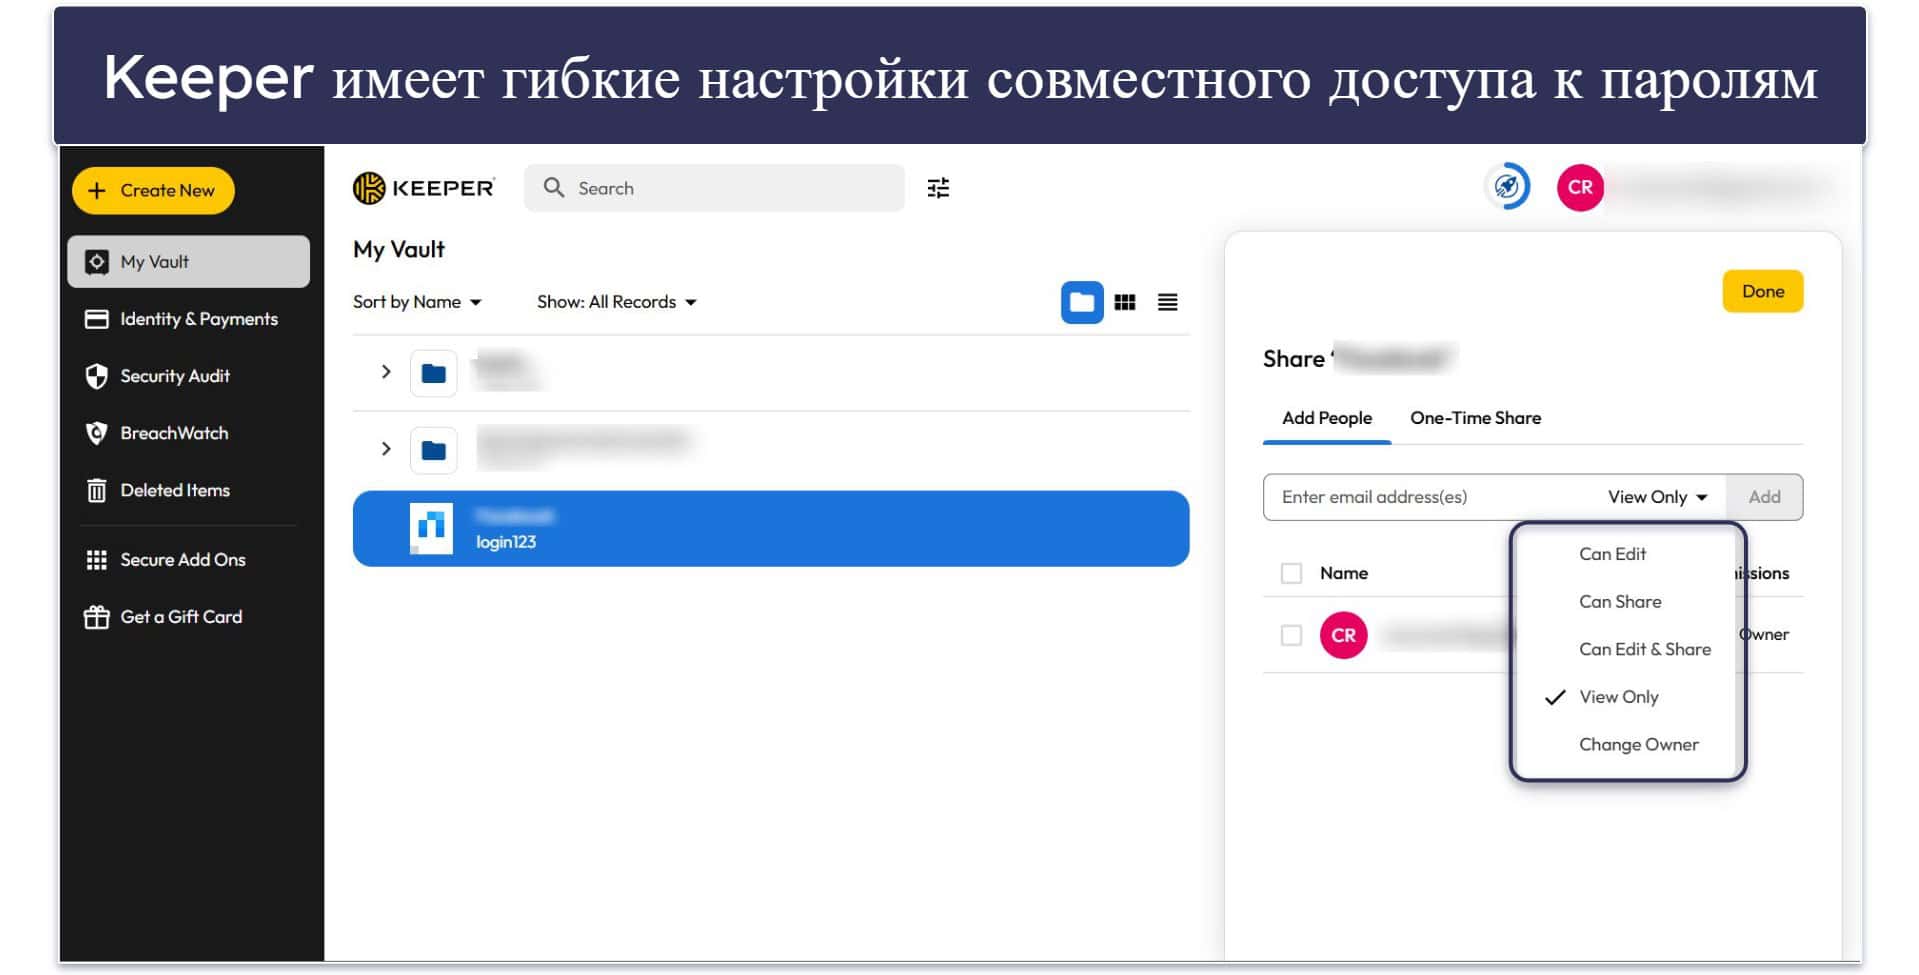Viewport: 1919px width, 975px height.
Task: Select the login123 record
Action: (771, 529)
